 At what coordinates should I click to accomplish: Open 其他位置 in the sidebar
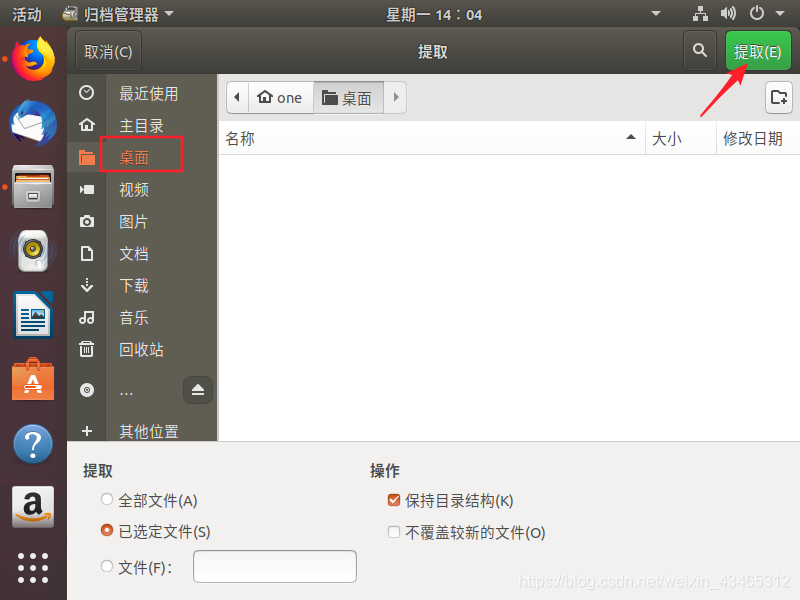[148, 432]
